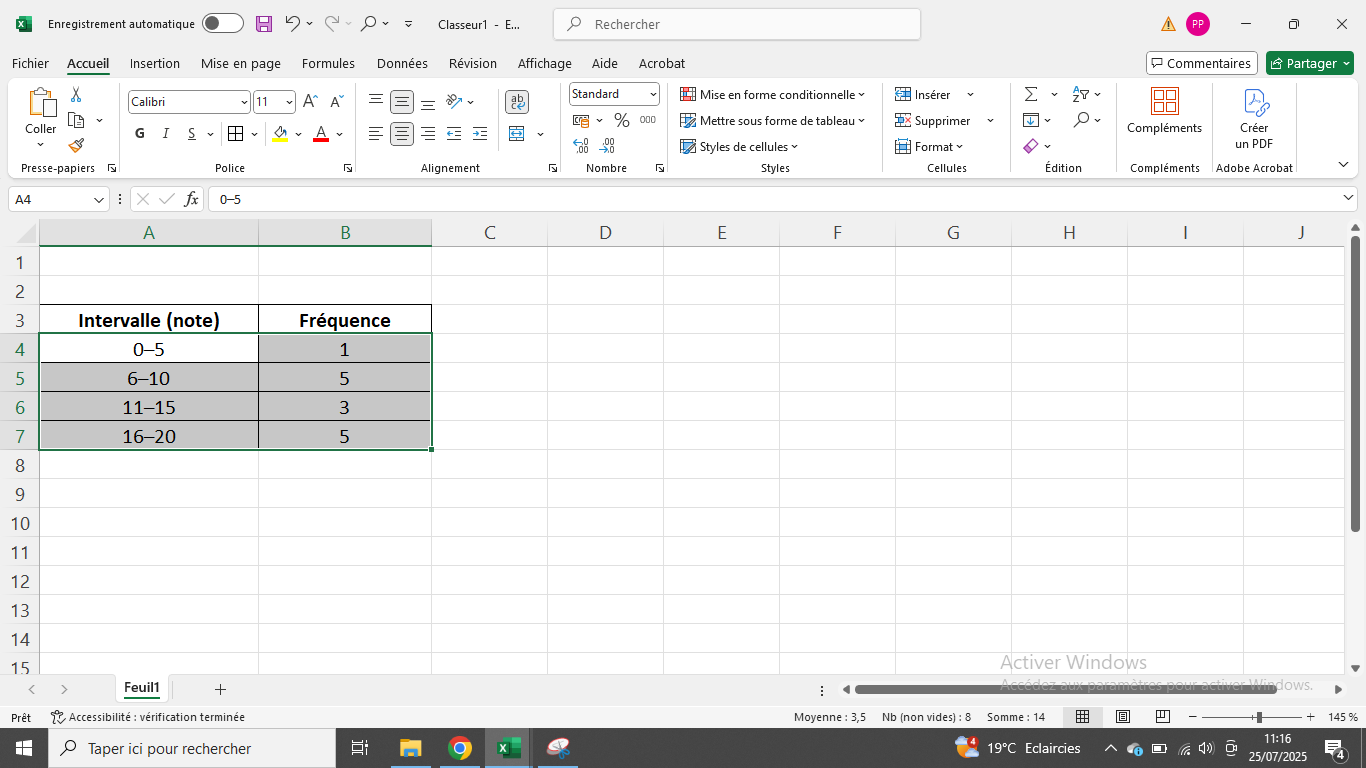Click the Créer un PDF icon
Screen dimensions: 1366x768
(1254, 102)
